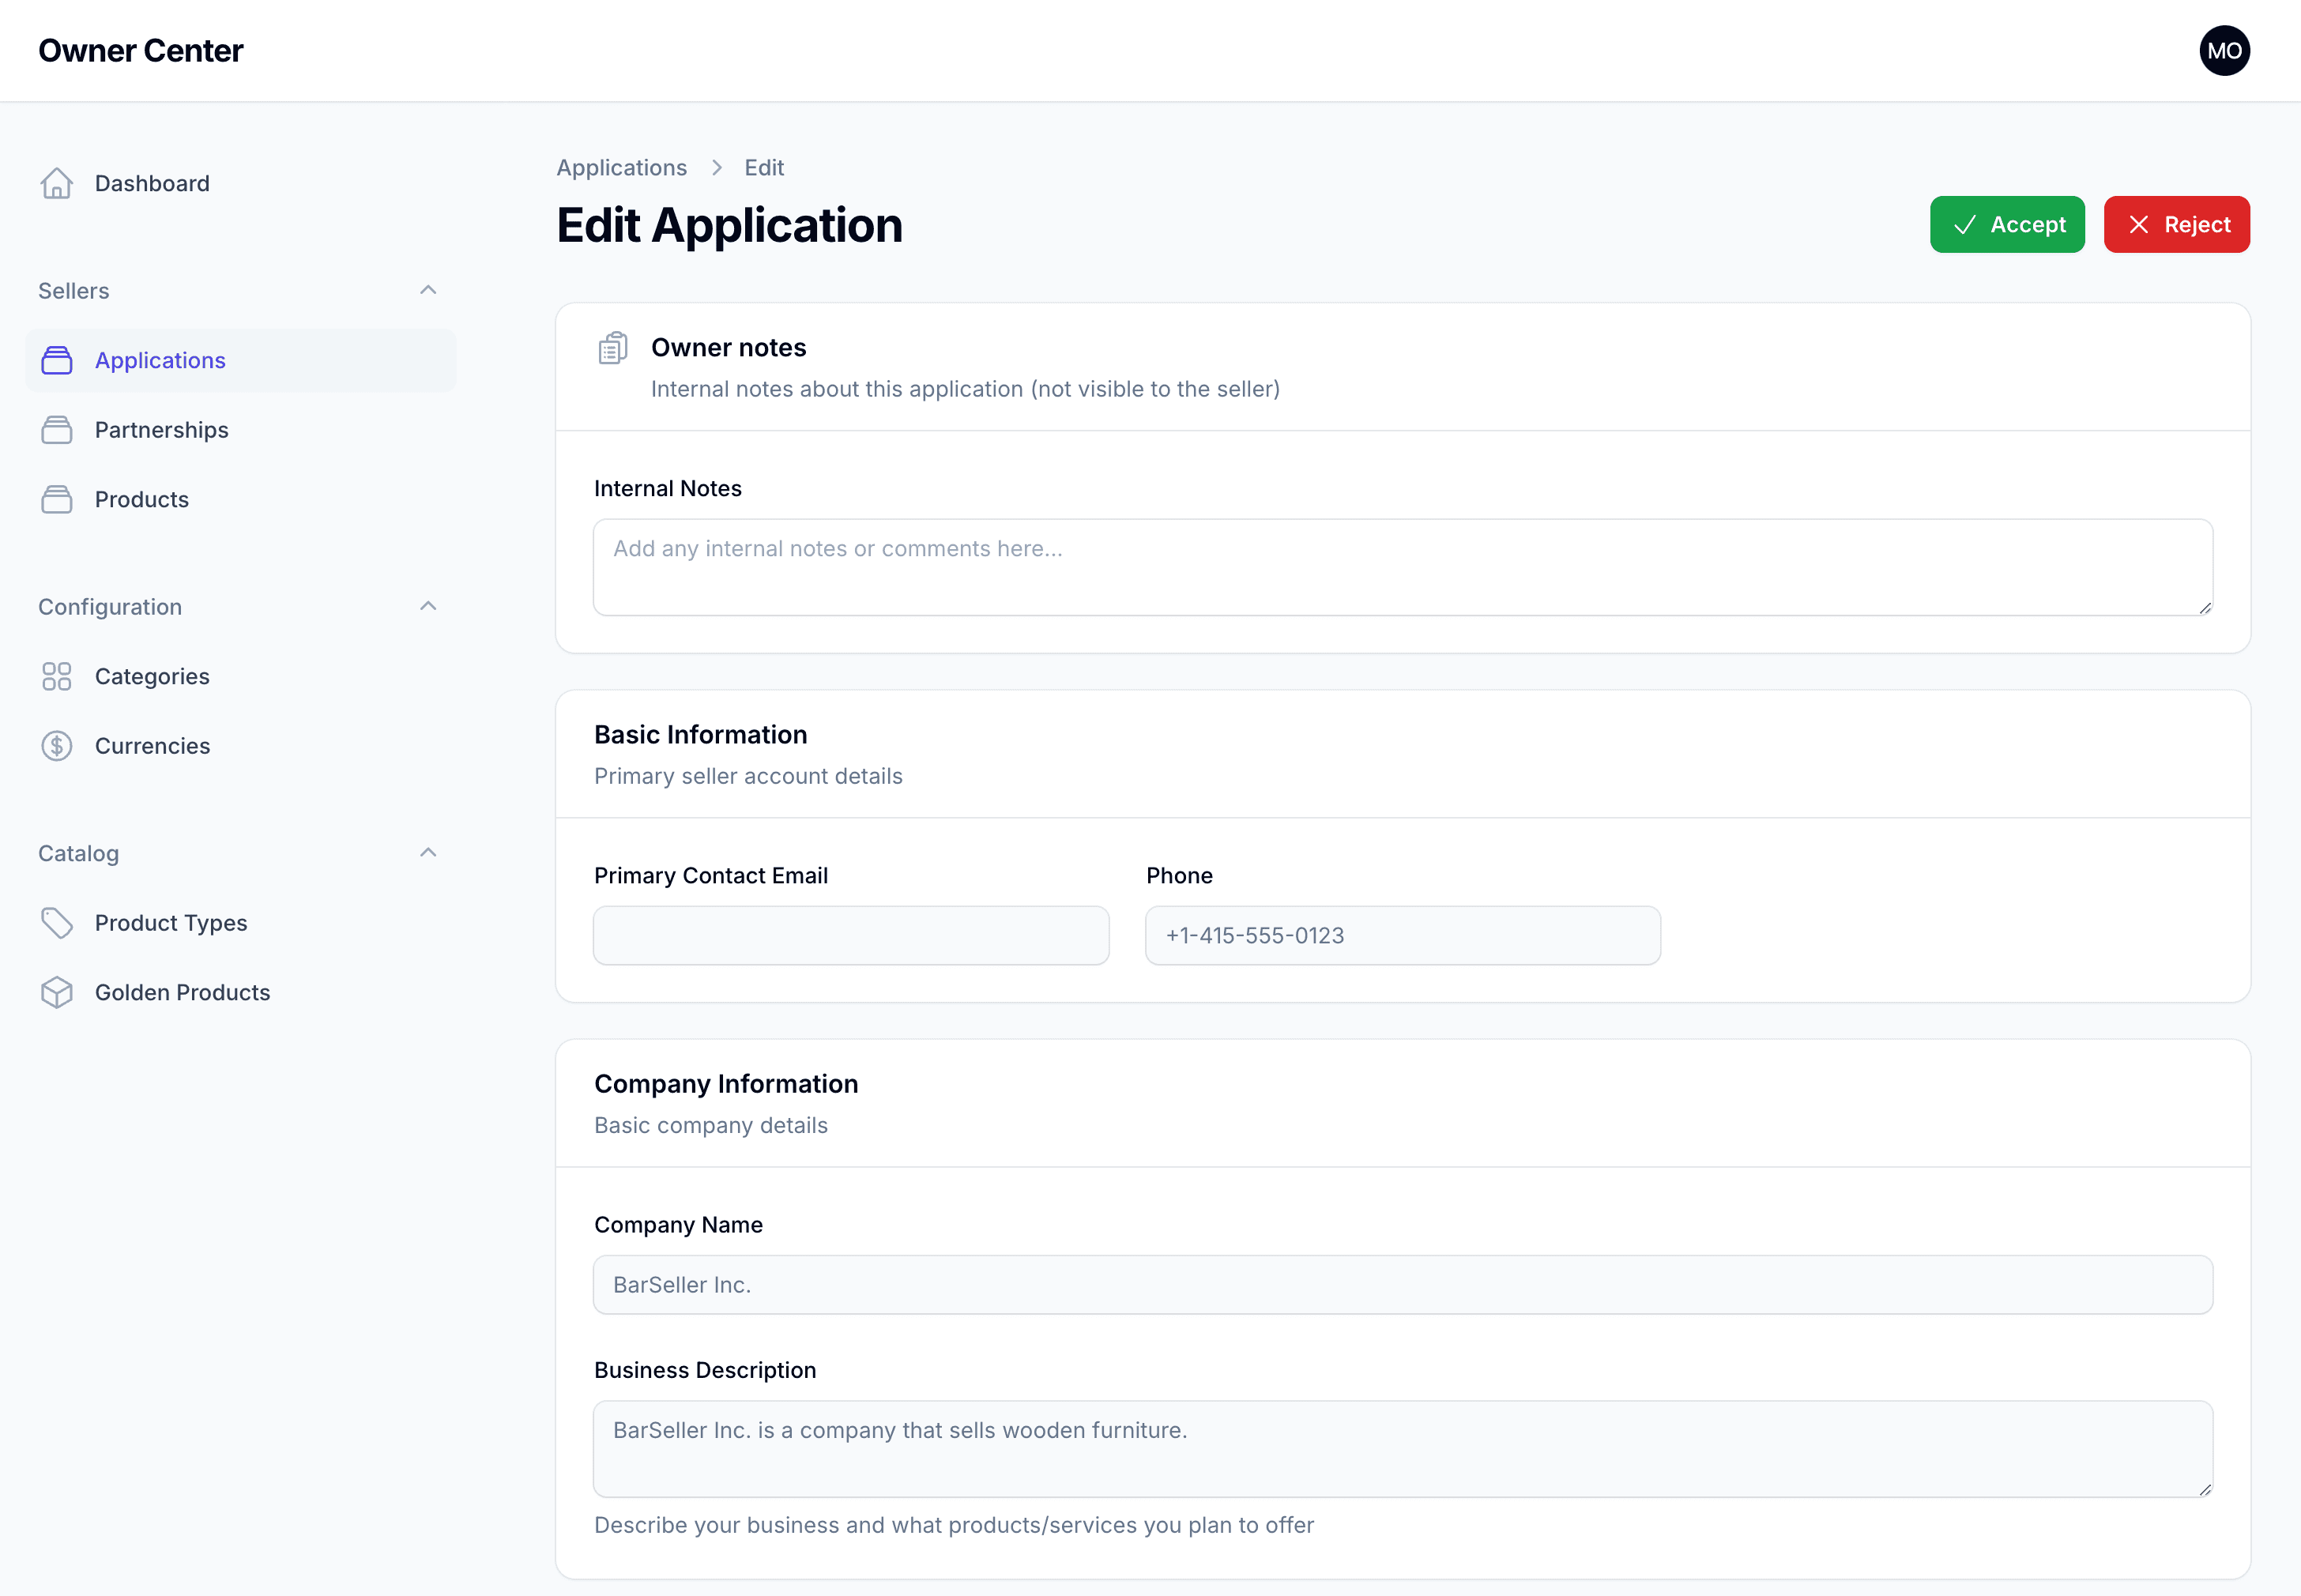Click the Owner notes clipboard icon

(x=613, y=348)
